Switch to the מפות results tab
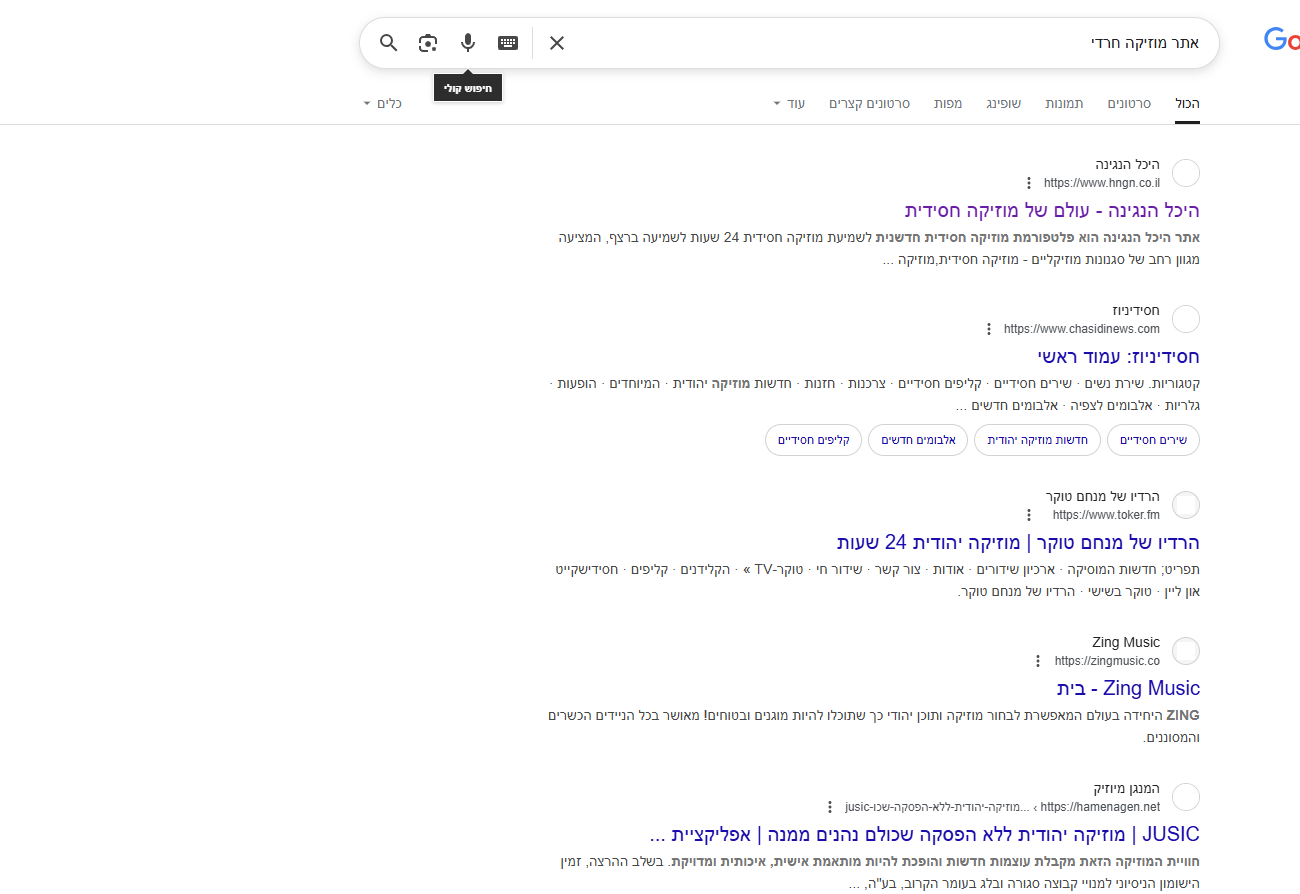 948,103
